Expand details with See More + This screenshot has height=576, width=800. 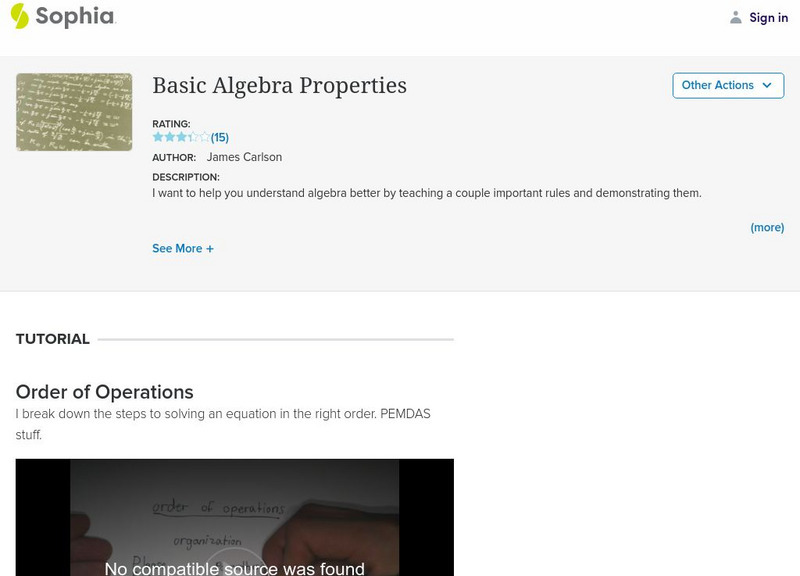click(183, 248)
